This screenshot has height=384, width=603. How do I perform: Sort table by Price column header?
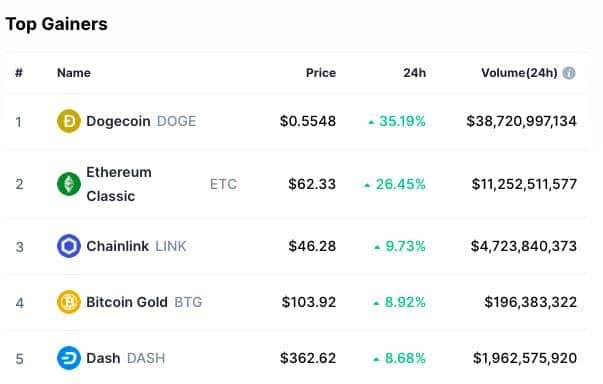click(321, 73)
